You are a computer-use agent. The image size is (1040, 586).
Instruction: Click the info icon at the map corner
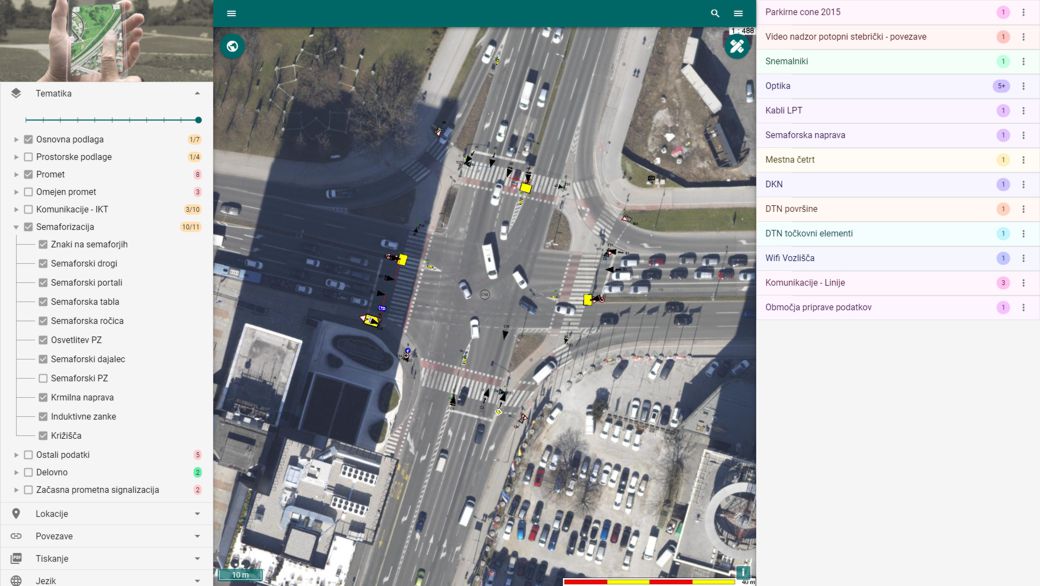743,573
